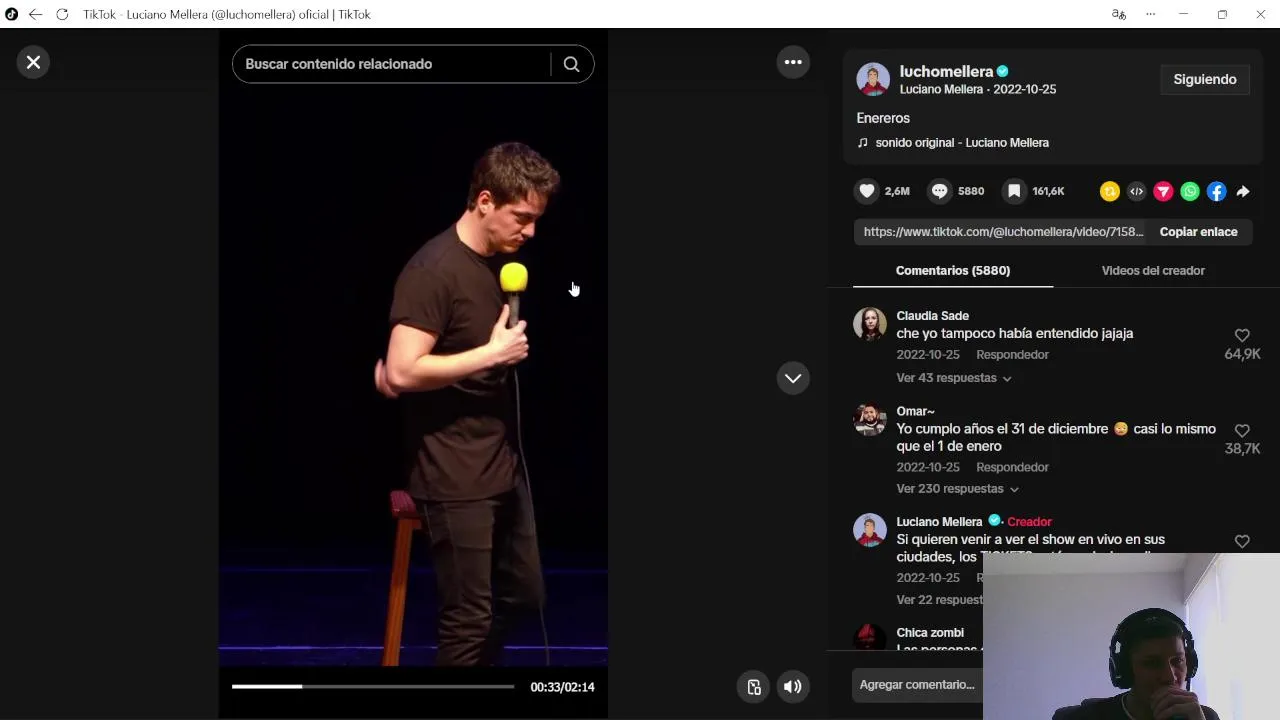This screenshot has width=1280, height=720.
Task: Click the browser back arrow
Action: point(35,14)
